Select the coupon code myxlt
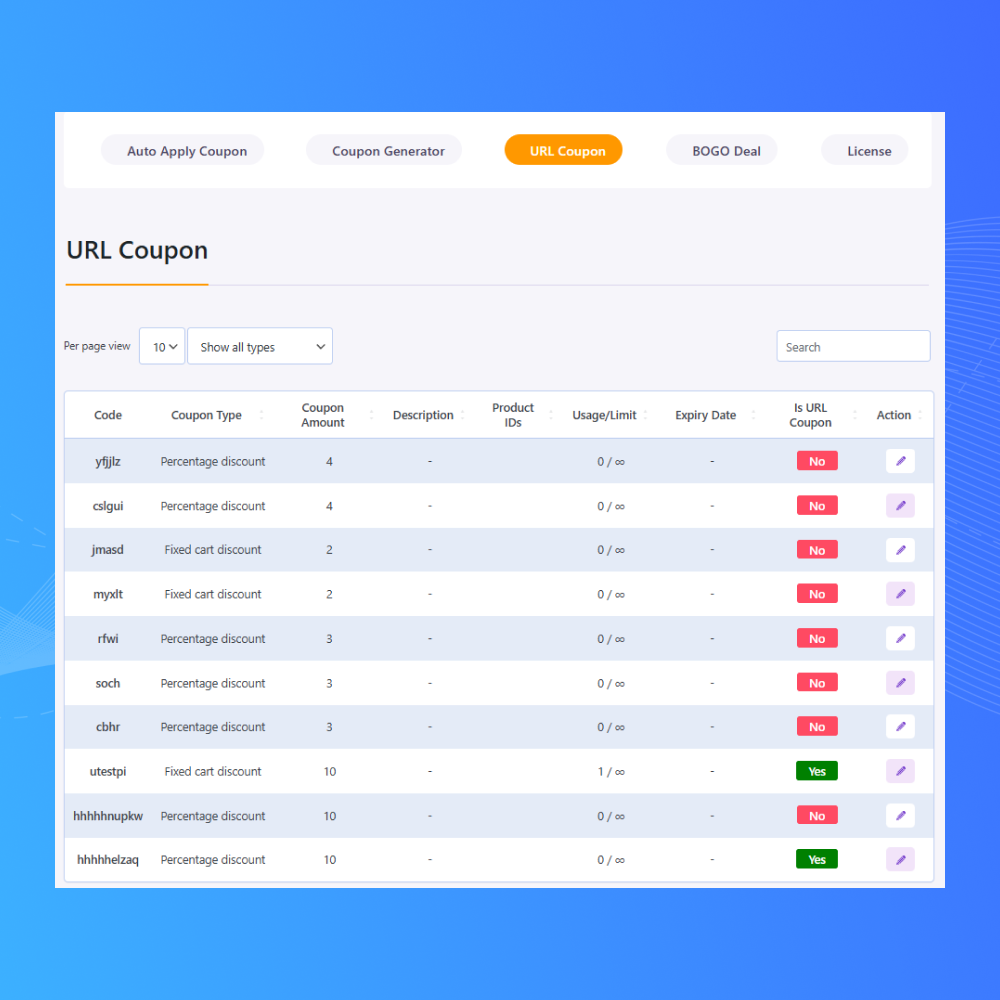 [x=108, y=594]
